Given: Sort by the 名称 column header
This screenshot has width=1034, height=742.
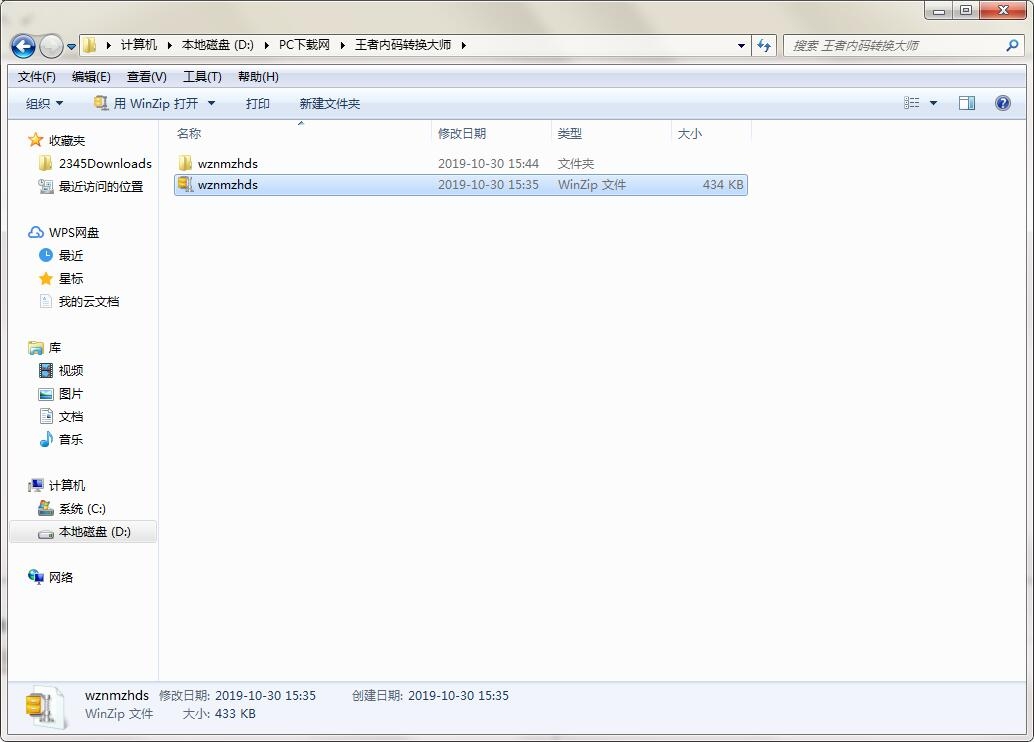Looking at the screenshot, I should pos(189,133).
